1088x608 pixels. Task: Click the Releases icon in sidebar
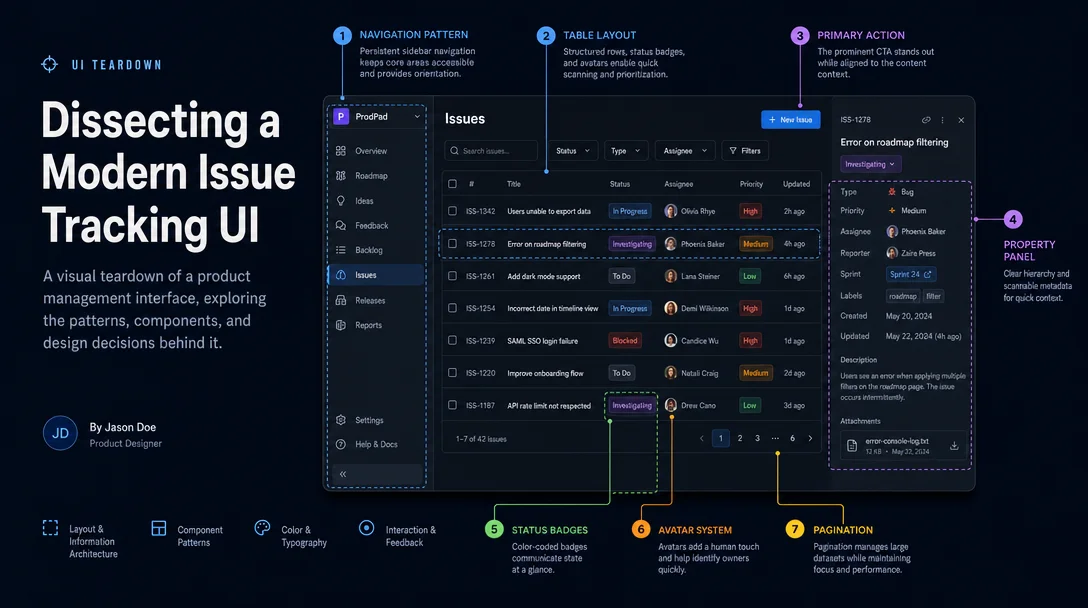[x=341, y=301]
